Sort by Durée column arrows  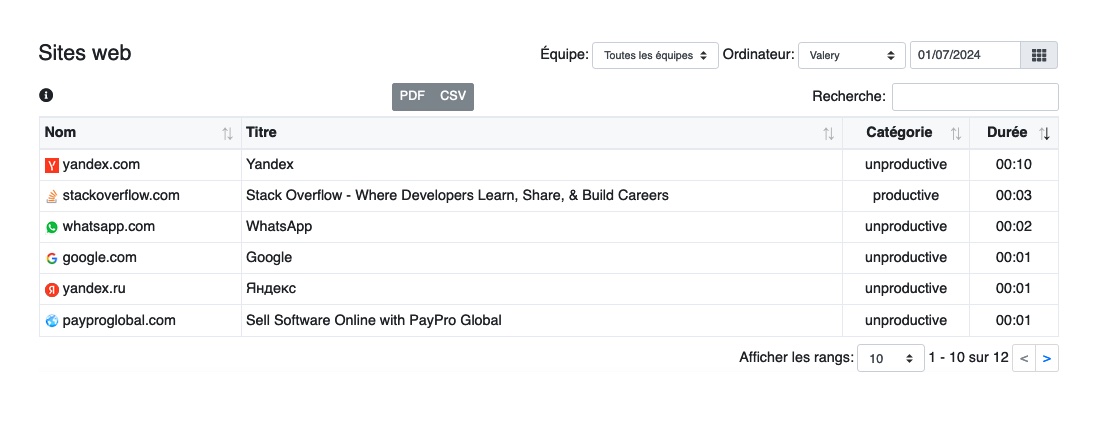[1044, 133]
